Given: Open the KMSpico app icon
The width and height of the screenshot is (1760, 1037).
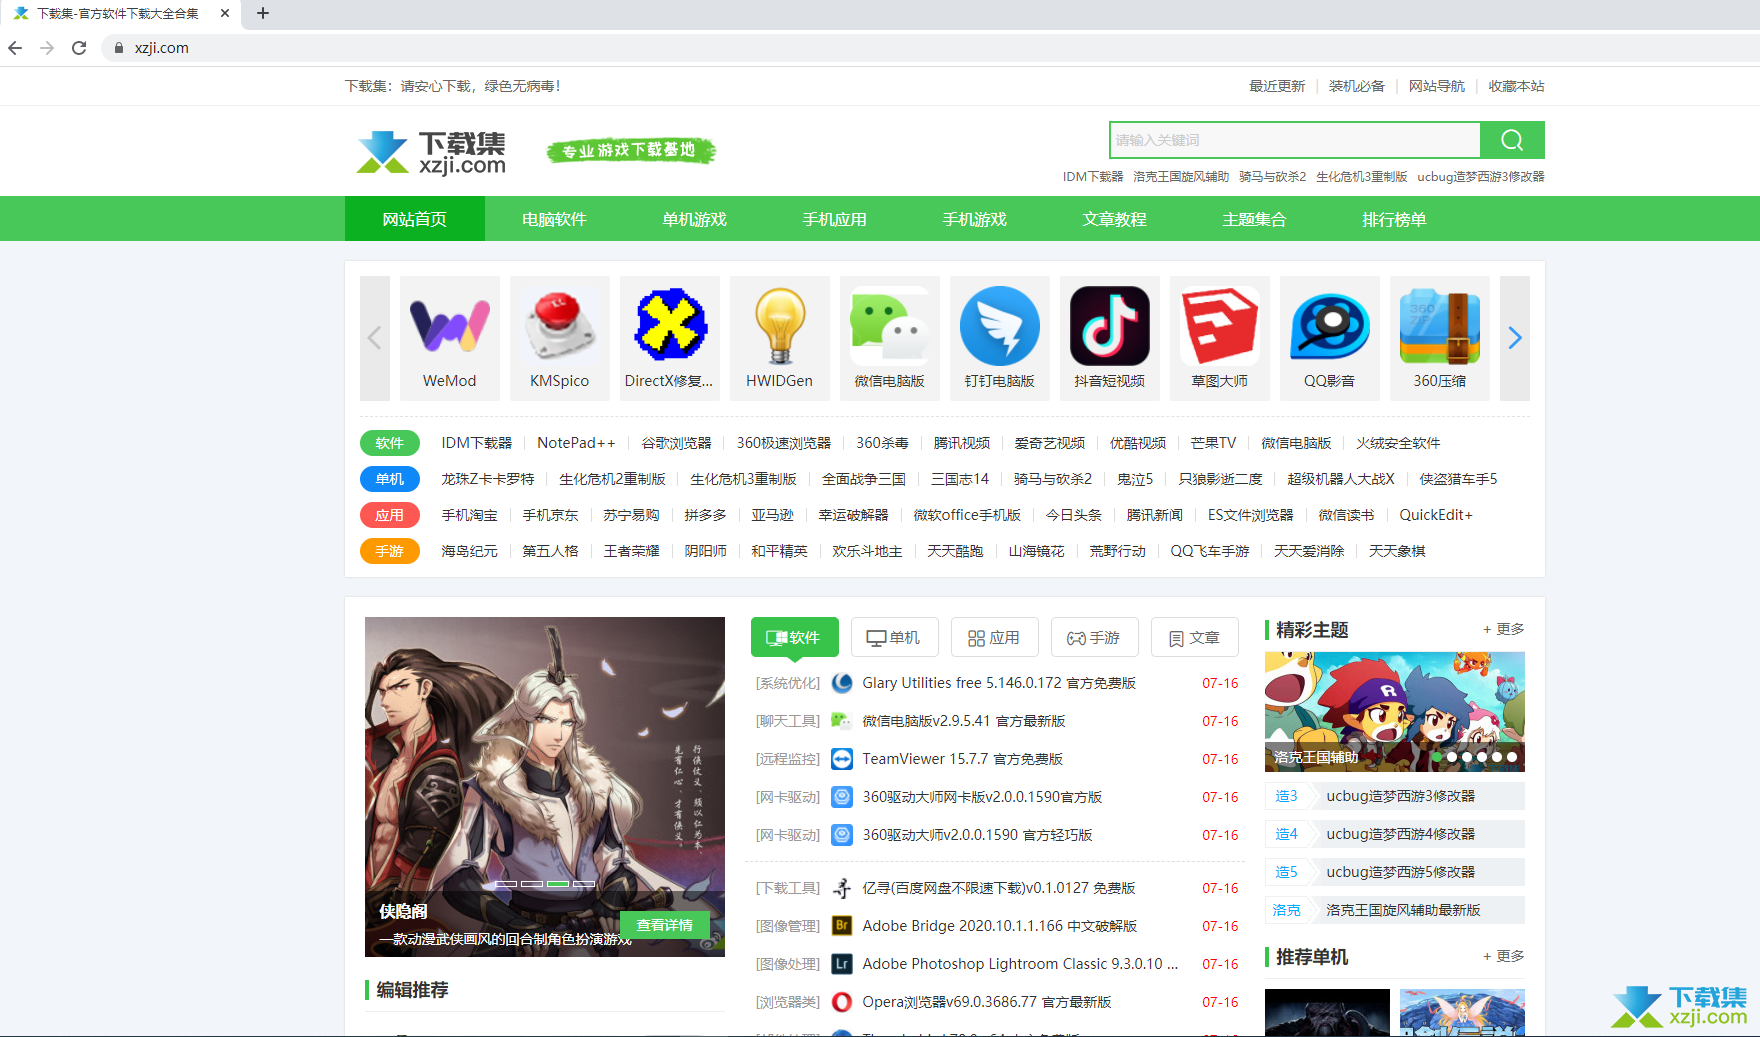Looking at the screenshot, I should (560, 326).
